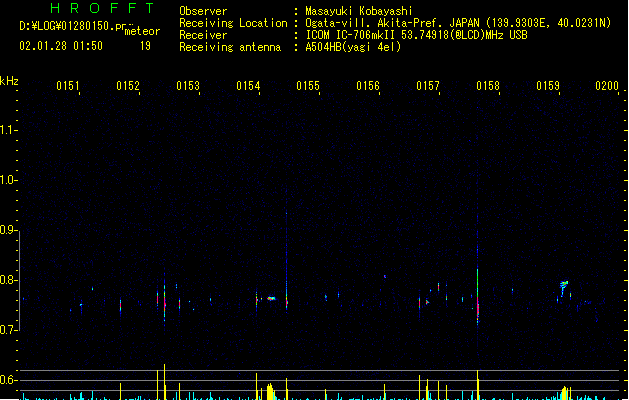Click the date stamp 02.01.28 01:50
This screenshot has width=629, height=400.
[61, 46]
